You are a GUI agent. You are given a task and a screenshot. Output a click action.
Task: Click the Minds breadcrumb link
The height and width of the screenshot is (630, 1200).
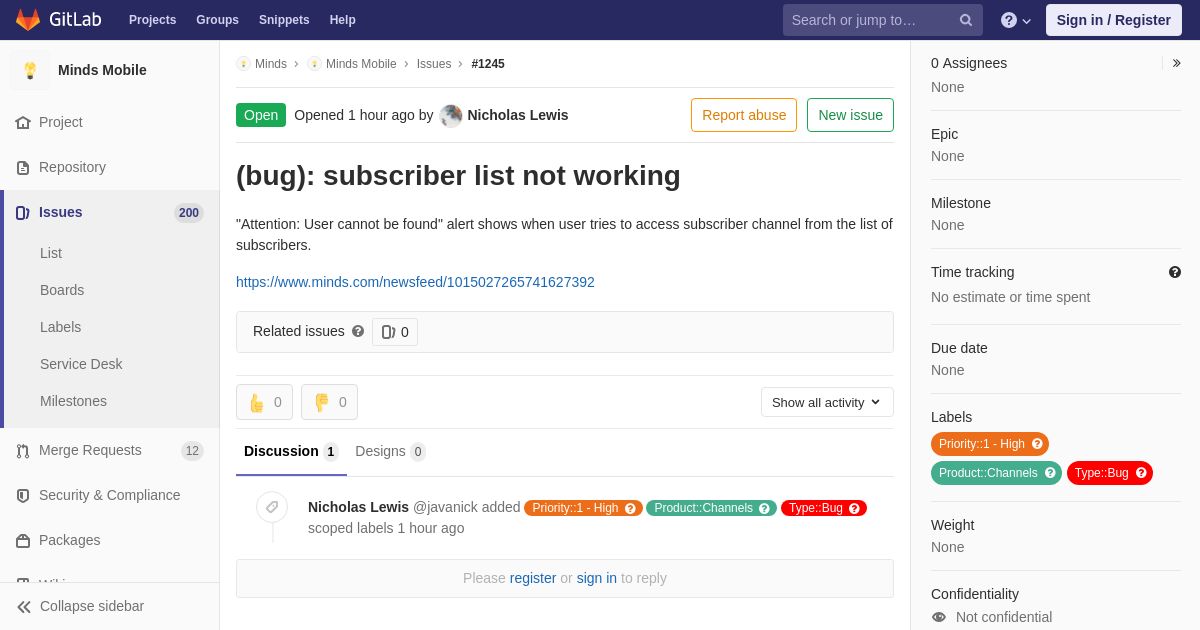point(271,64)
